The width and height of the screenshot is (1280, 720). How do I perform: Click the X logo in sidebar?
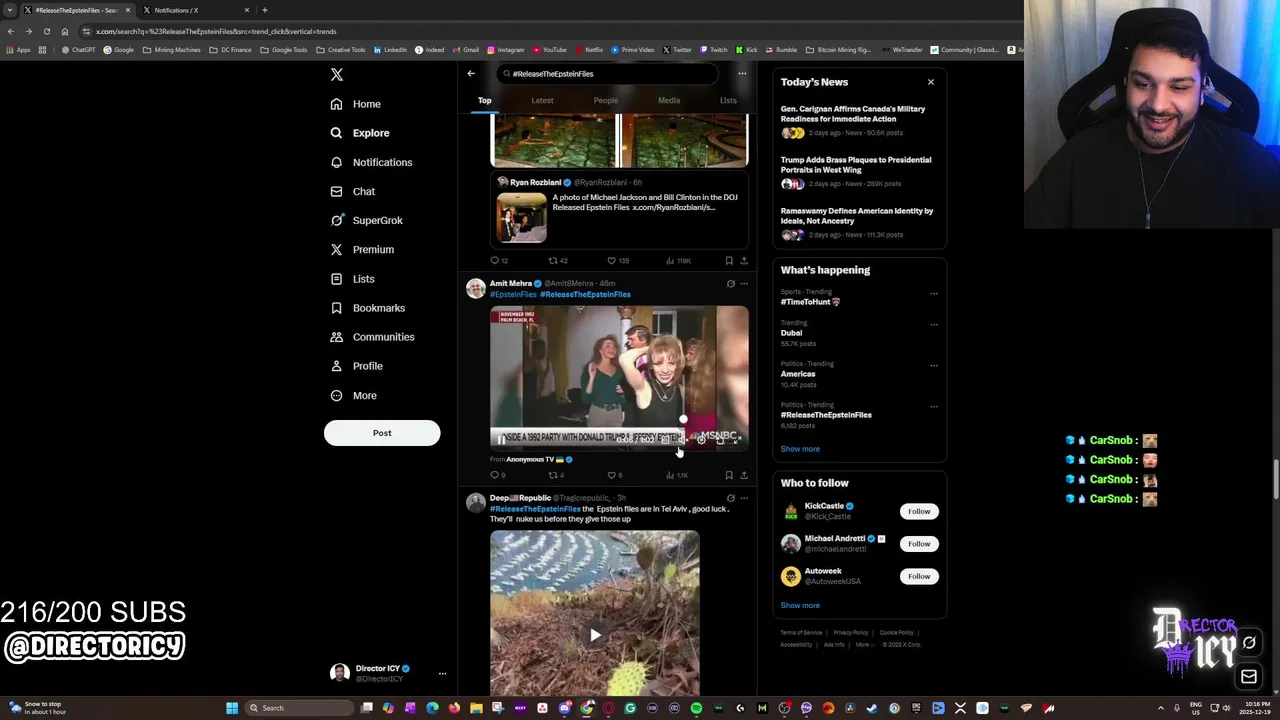point(337,75)
